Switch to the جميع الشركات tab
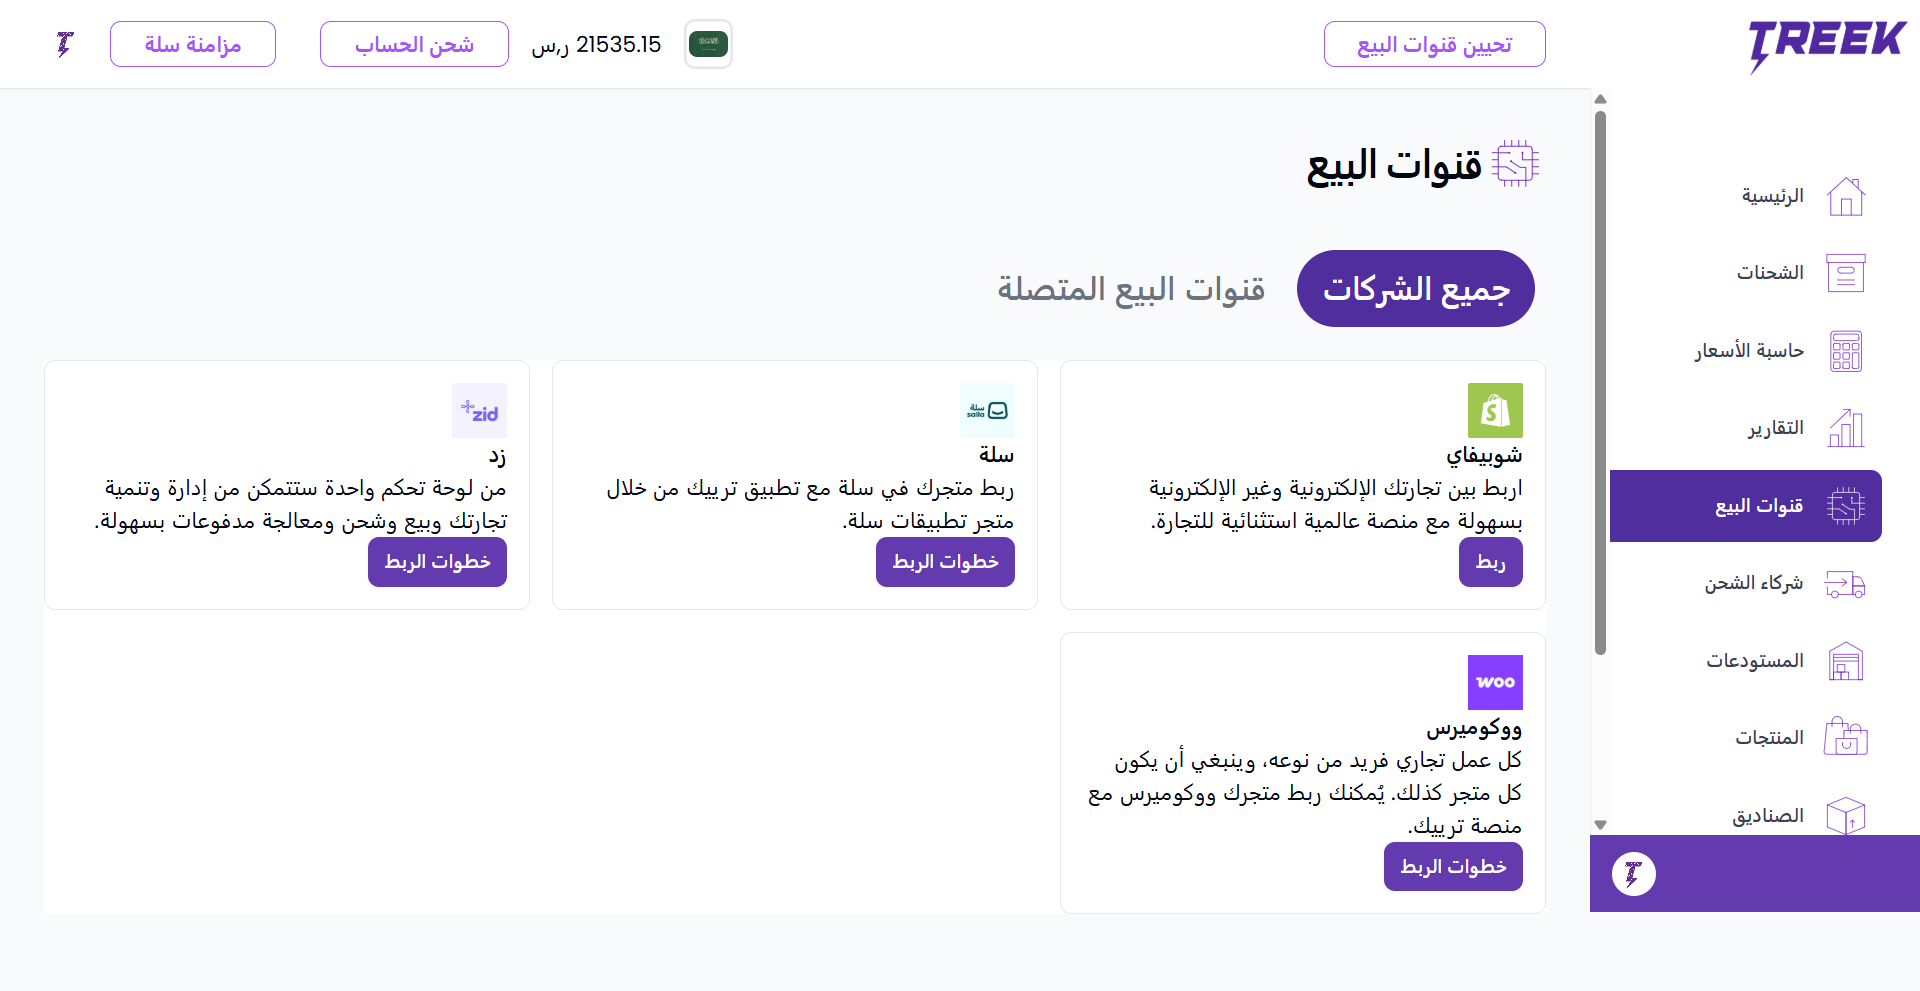The height and width of the screenshot is (991, 1920). [x=1415, y=289]
